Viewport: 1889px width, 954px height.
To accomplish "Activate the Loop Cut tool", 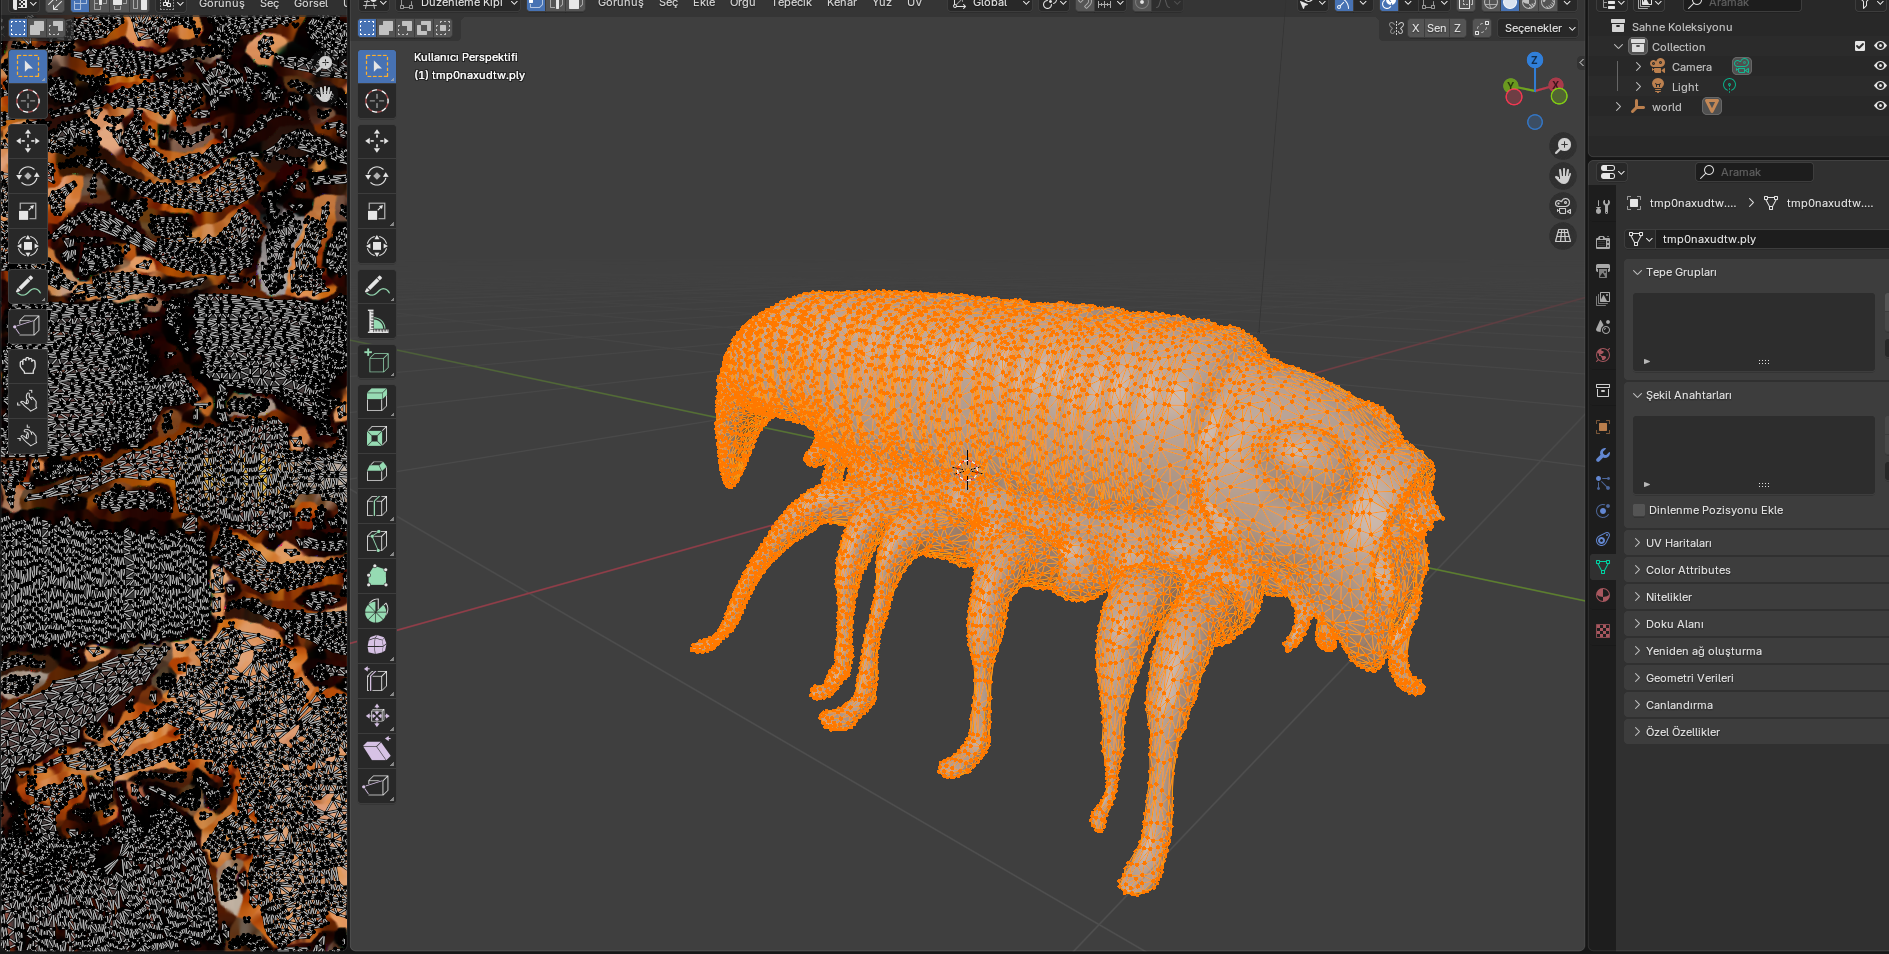I will [377, 506].
